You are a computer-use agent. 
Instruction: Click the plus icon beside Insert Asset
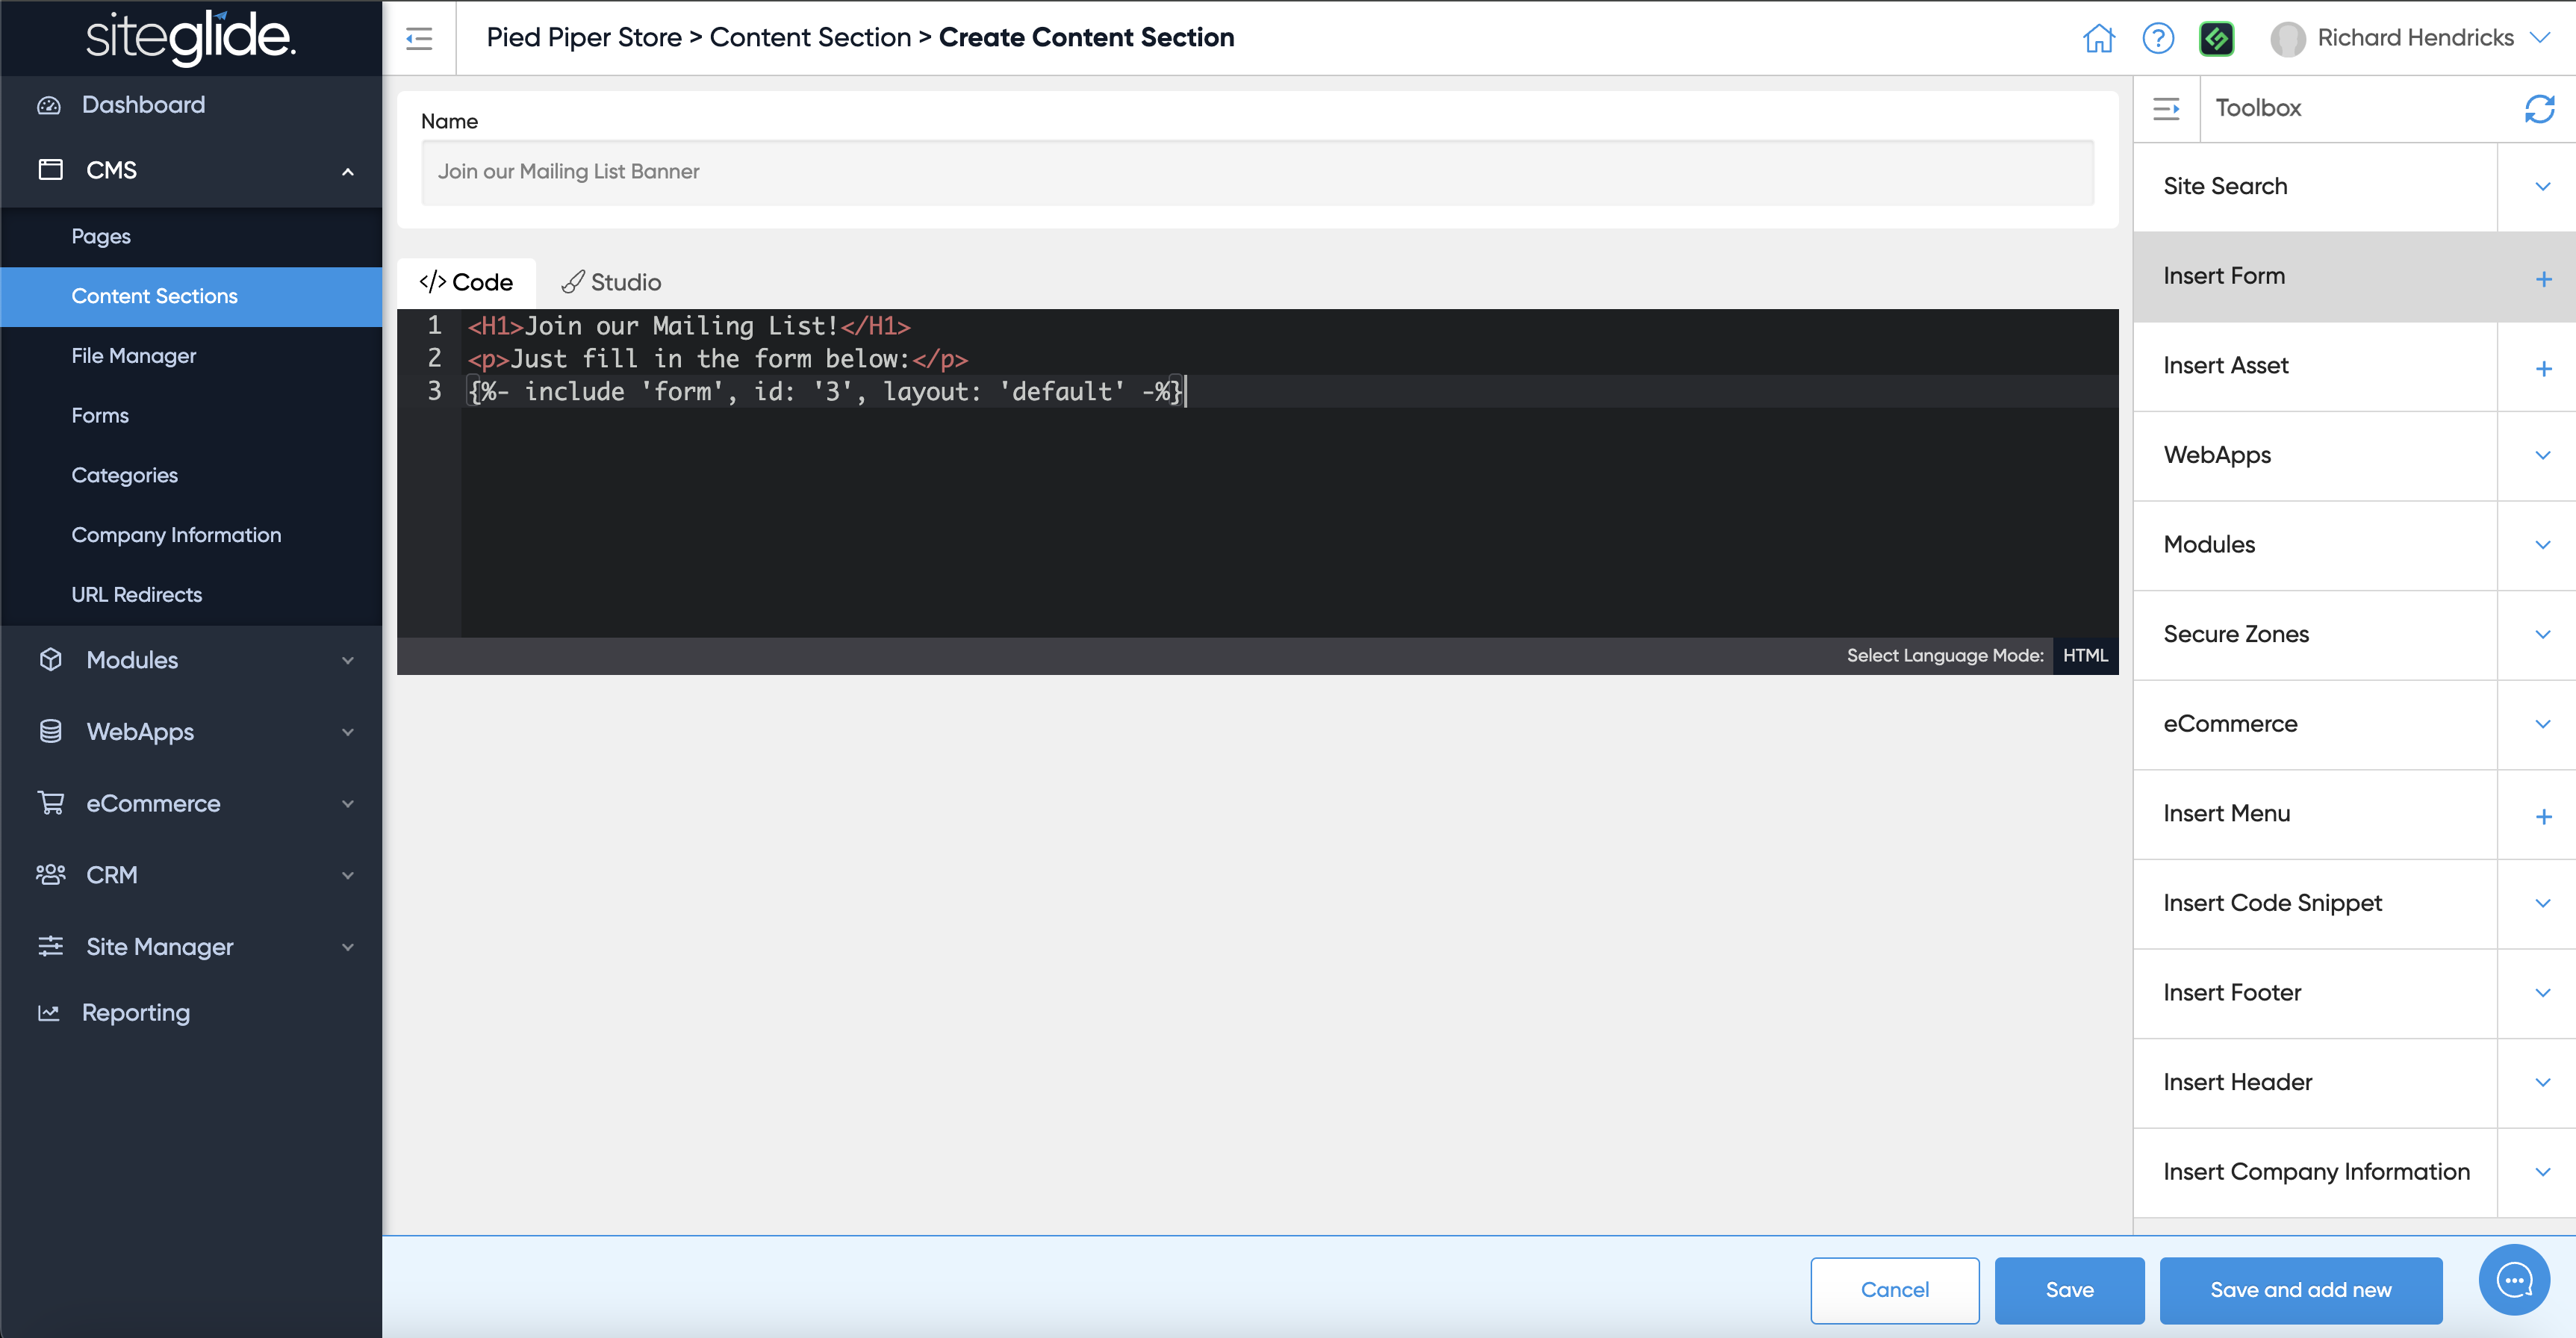tap(2543, 368)
